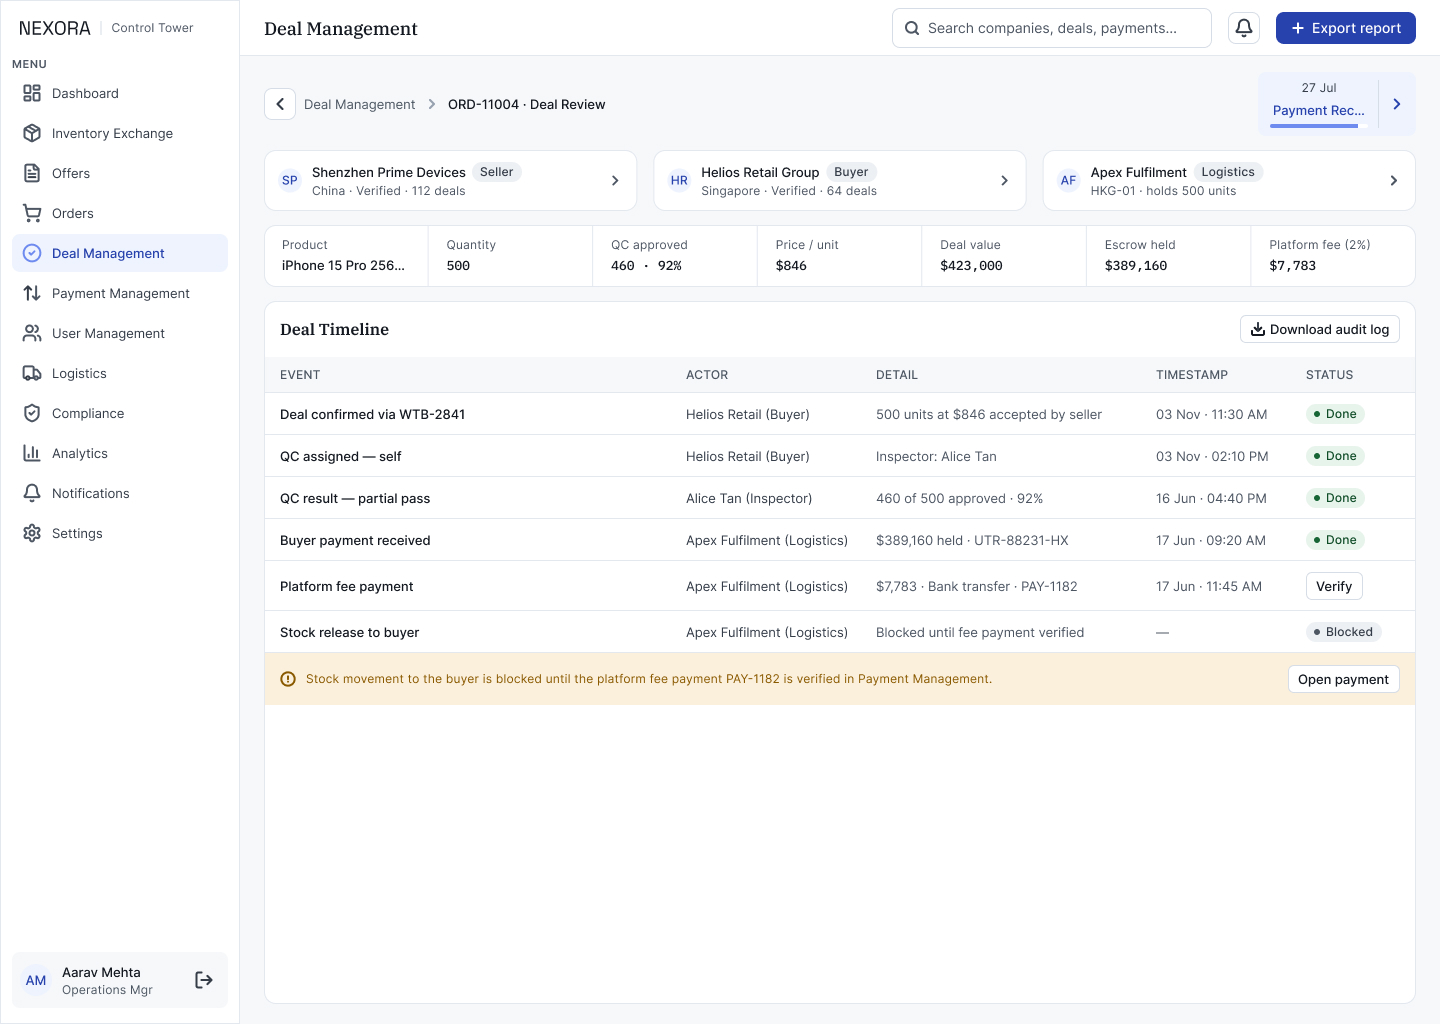Open Compliance menu item
The image size is (1440, 1024).
(120, 413)
